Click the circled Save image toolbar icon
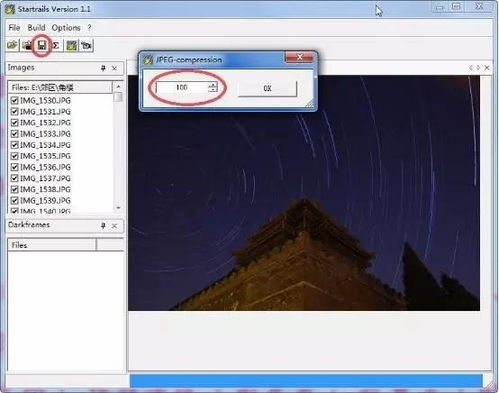 pyautogui.click(x=42, y=45)
